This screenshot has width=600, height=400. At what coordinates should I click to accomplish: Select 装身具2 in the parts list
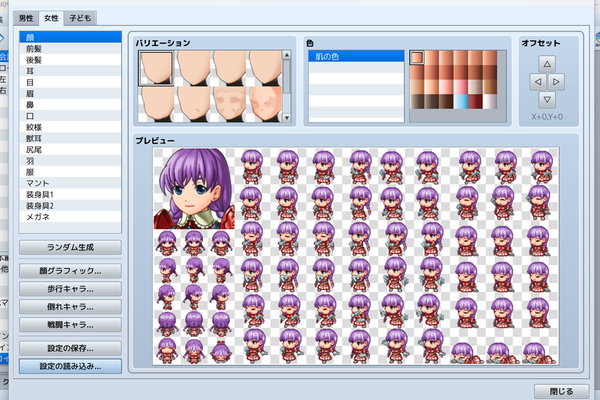click(70, 206)
